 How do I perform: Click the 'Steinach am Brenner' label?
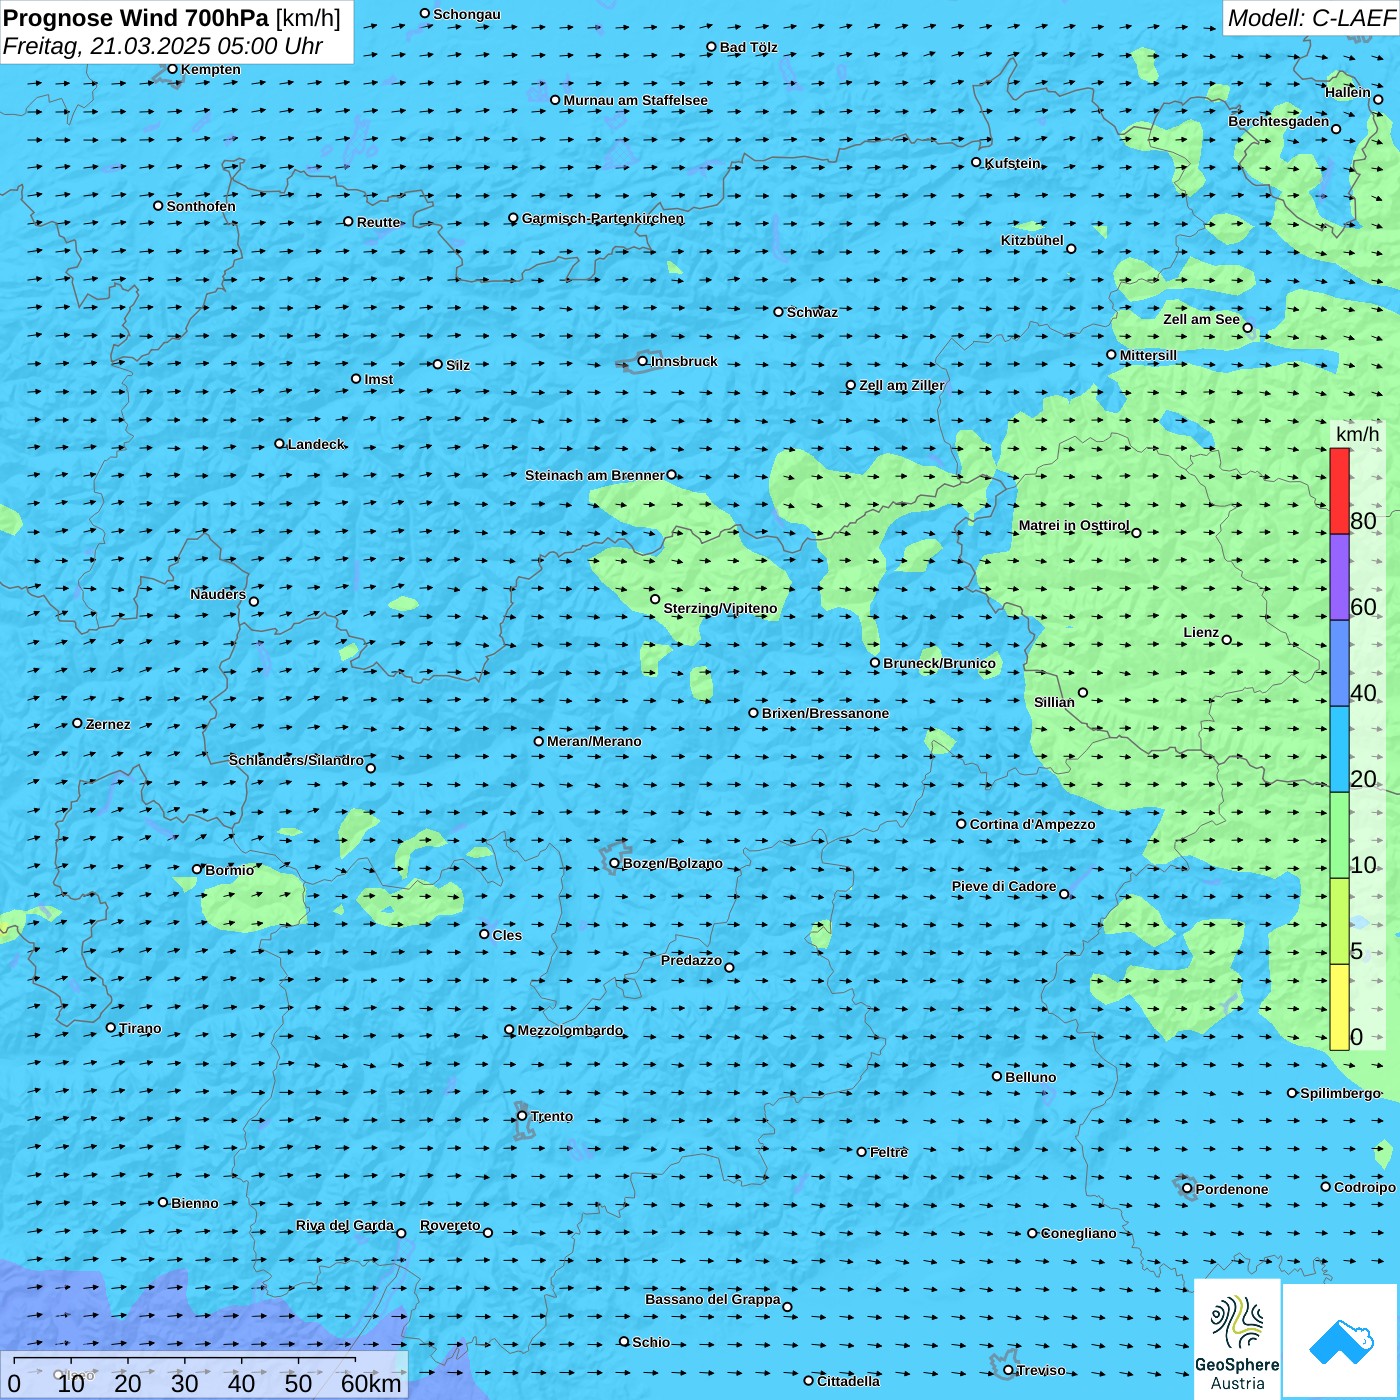click(595, 475)
